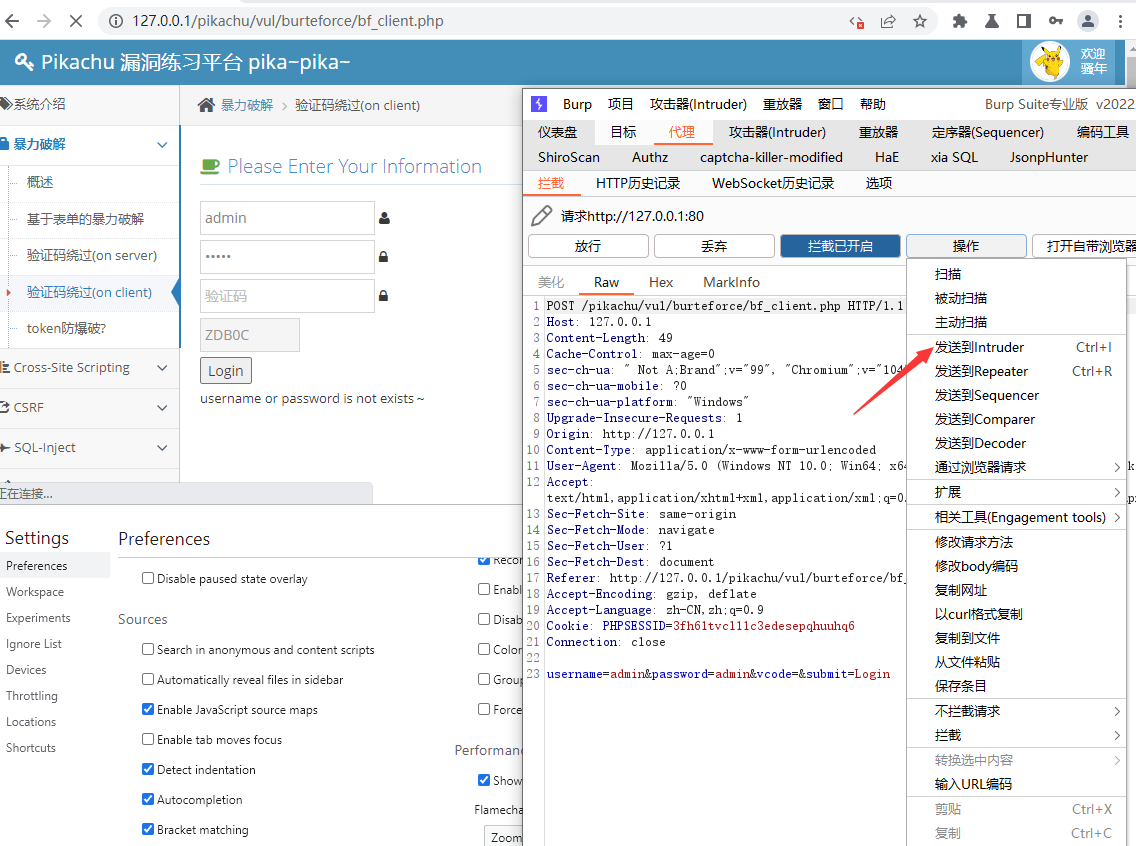Click the Login button on the form

tap(226, 371)
